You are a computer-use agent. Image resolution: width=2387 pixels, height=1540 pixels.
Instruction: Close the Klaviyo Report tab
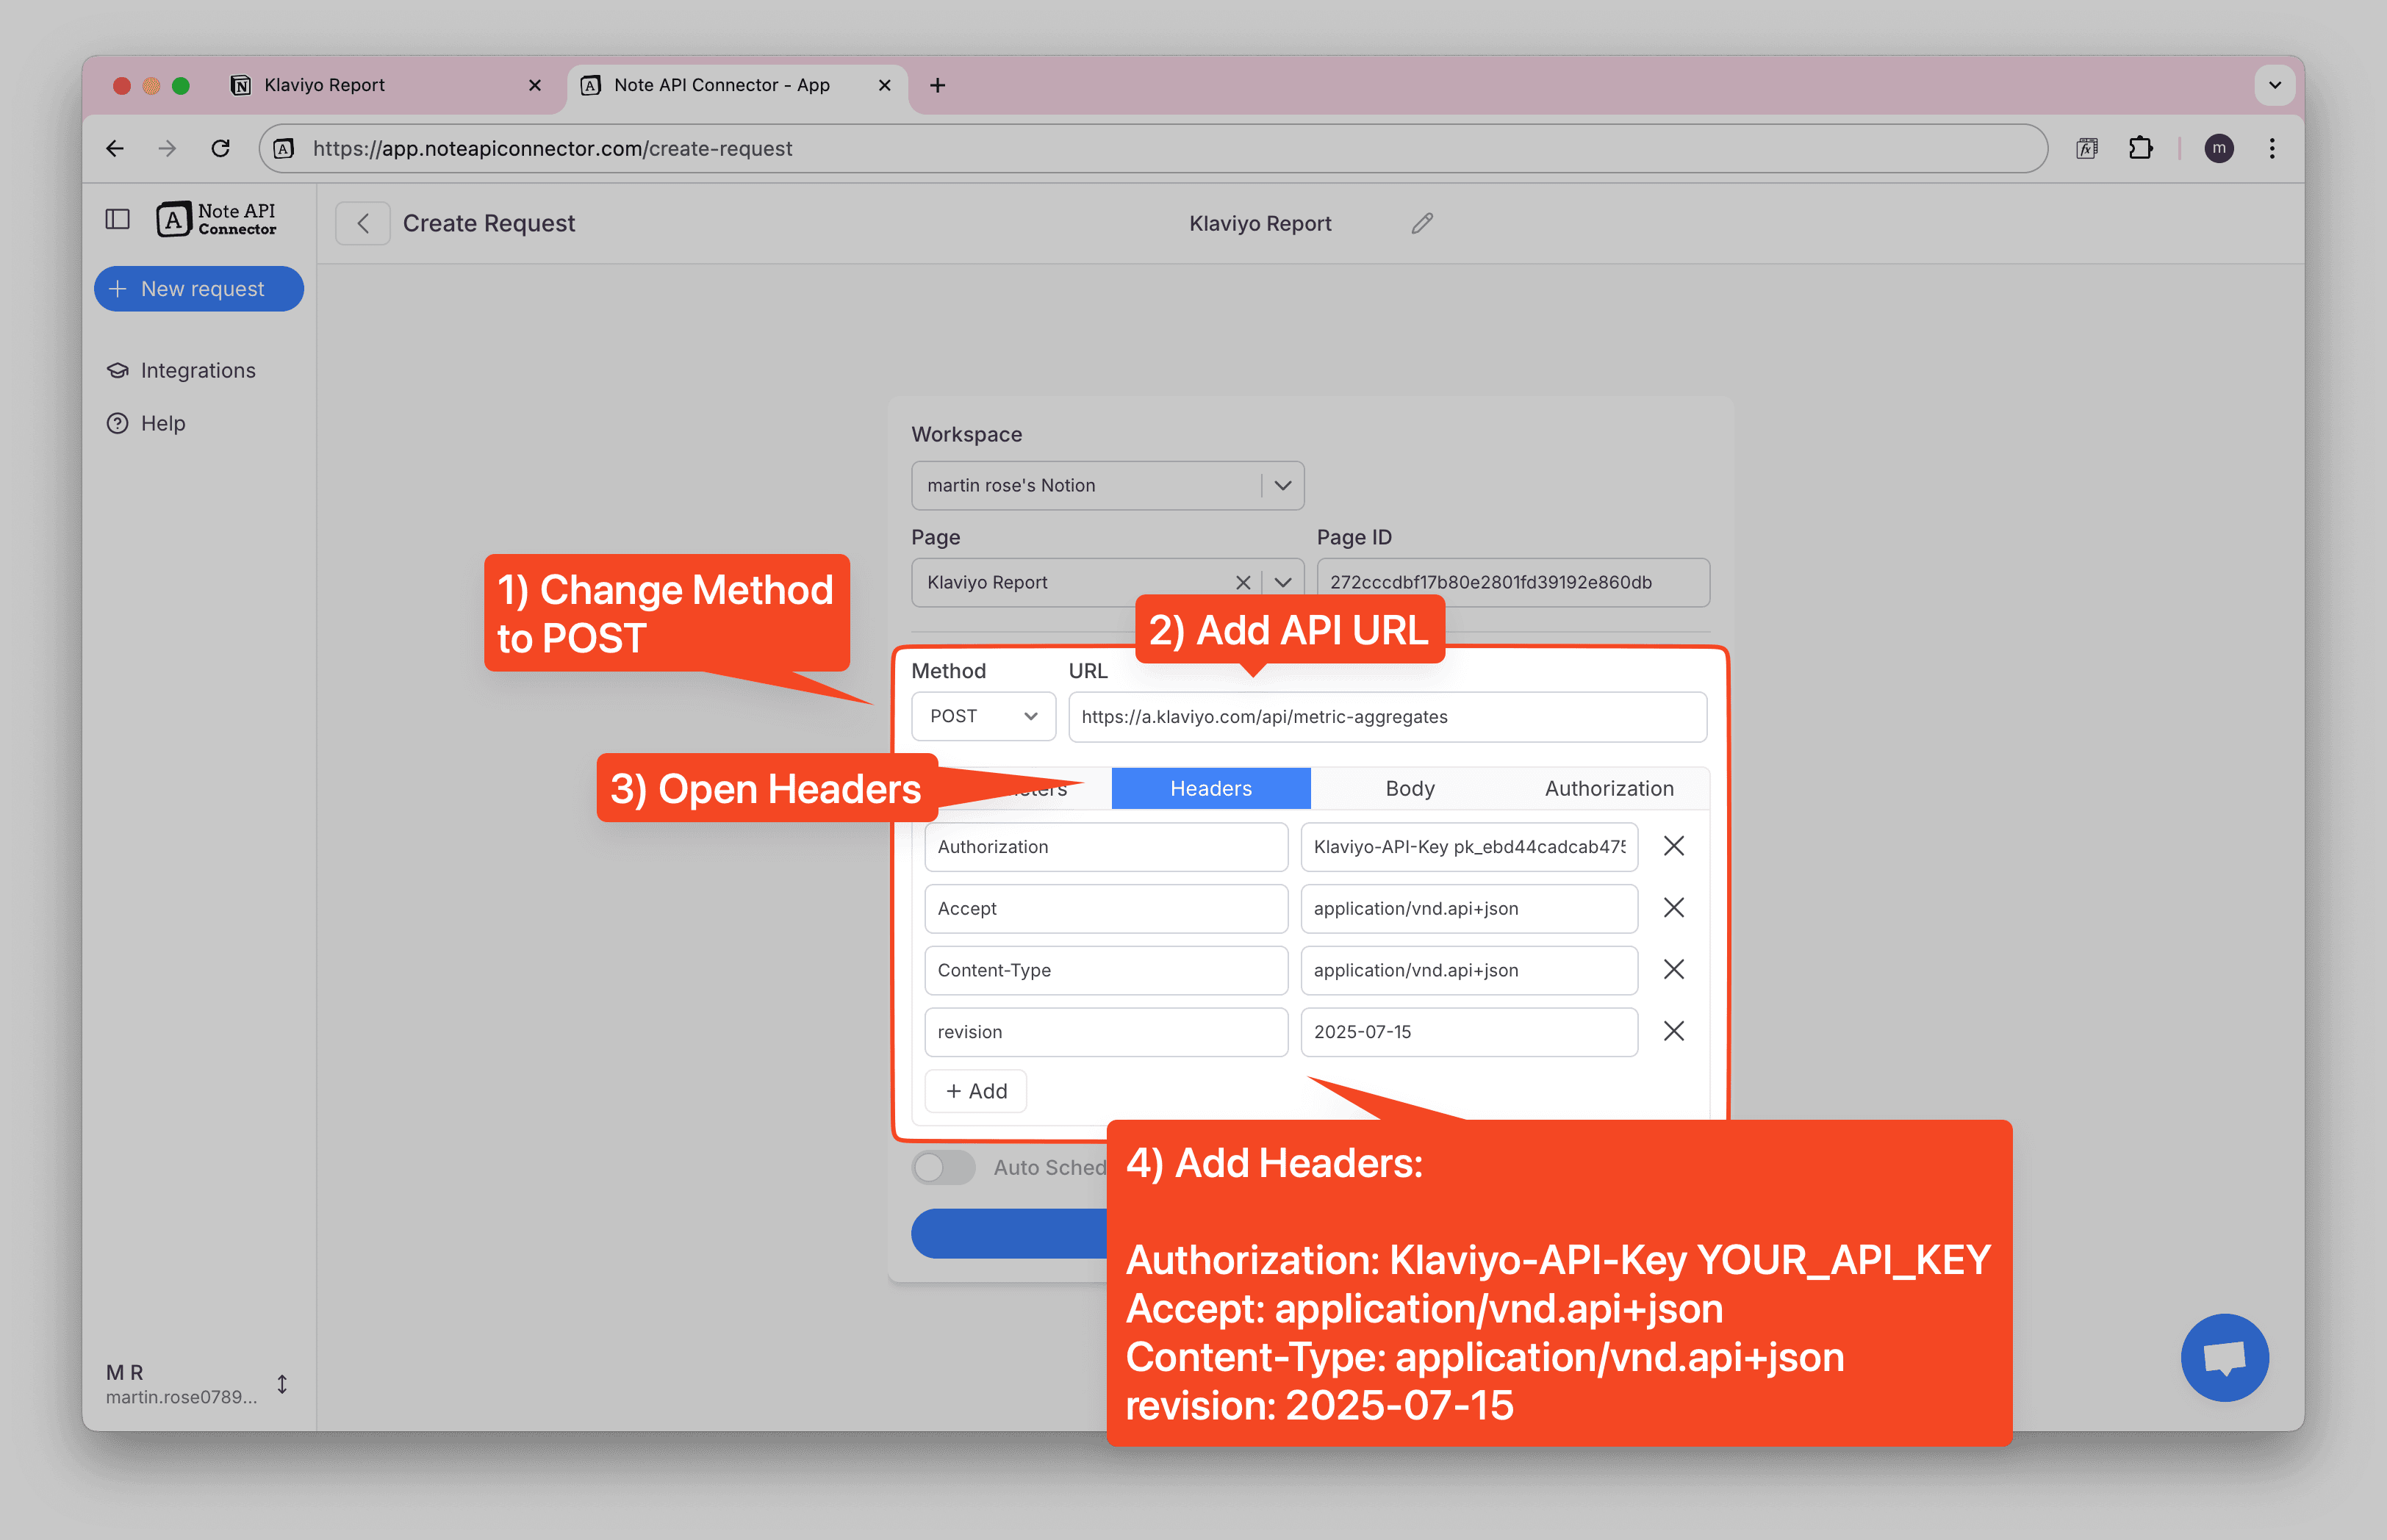coord(535,85)
